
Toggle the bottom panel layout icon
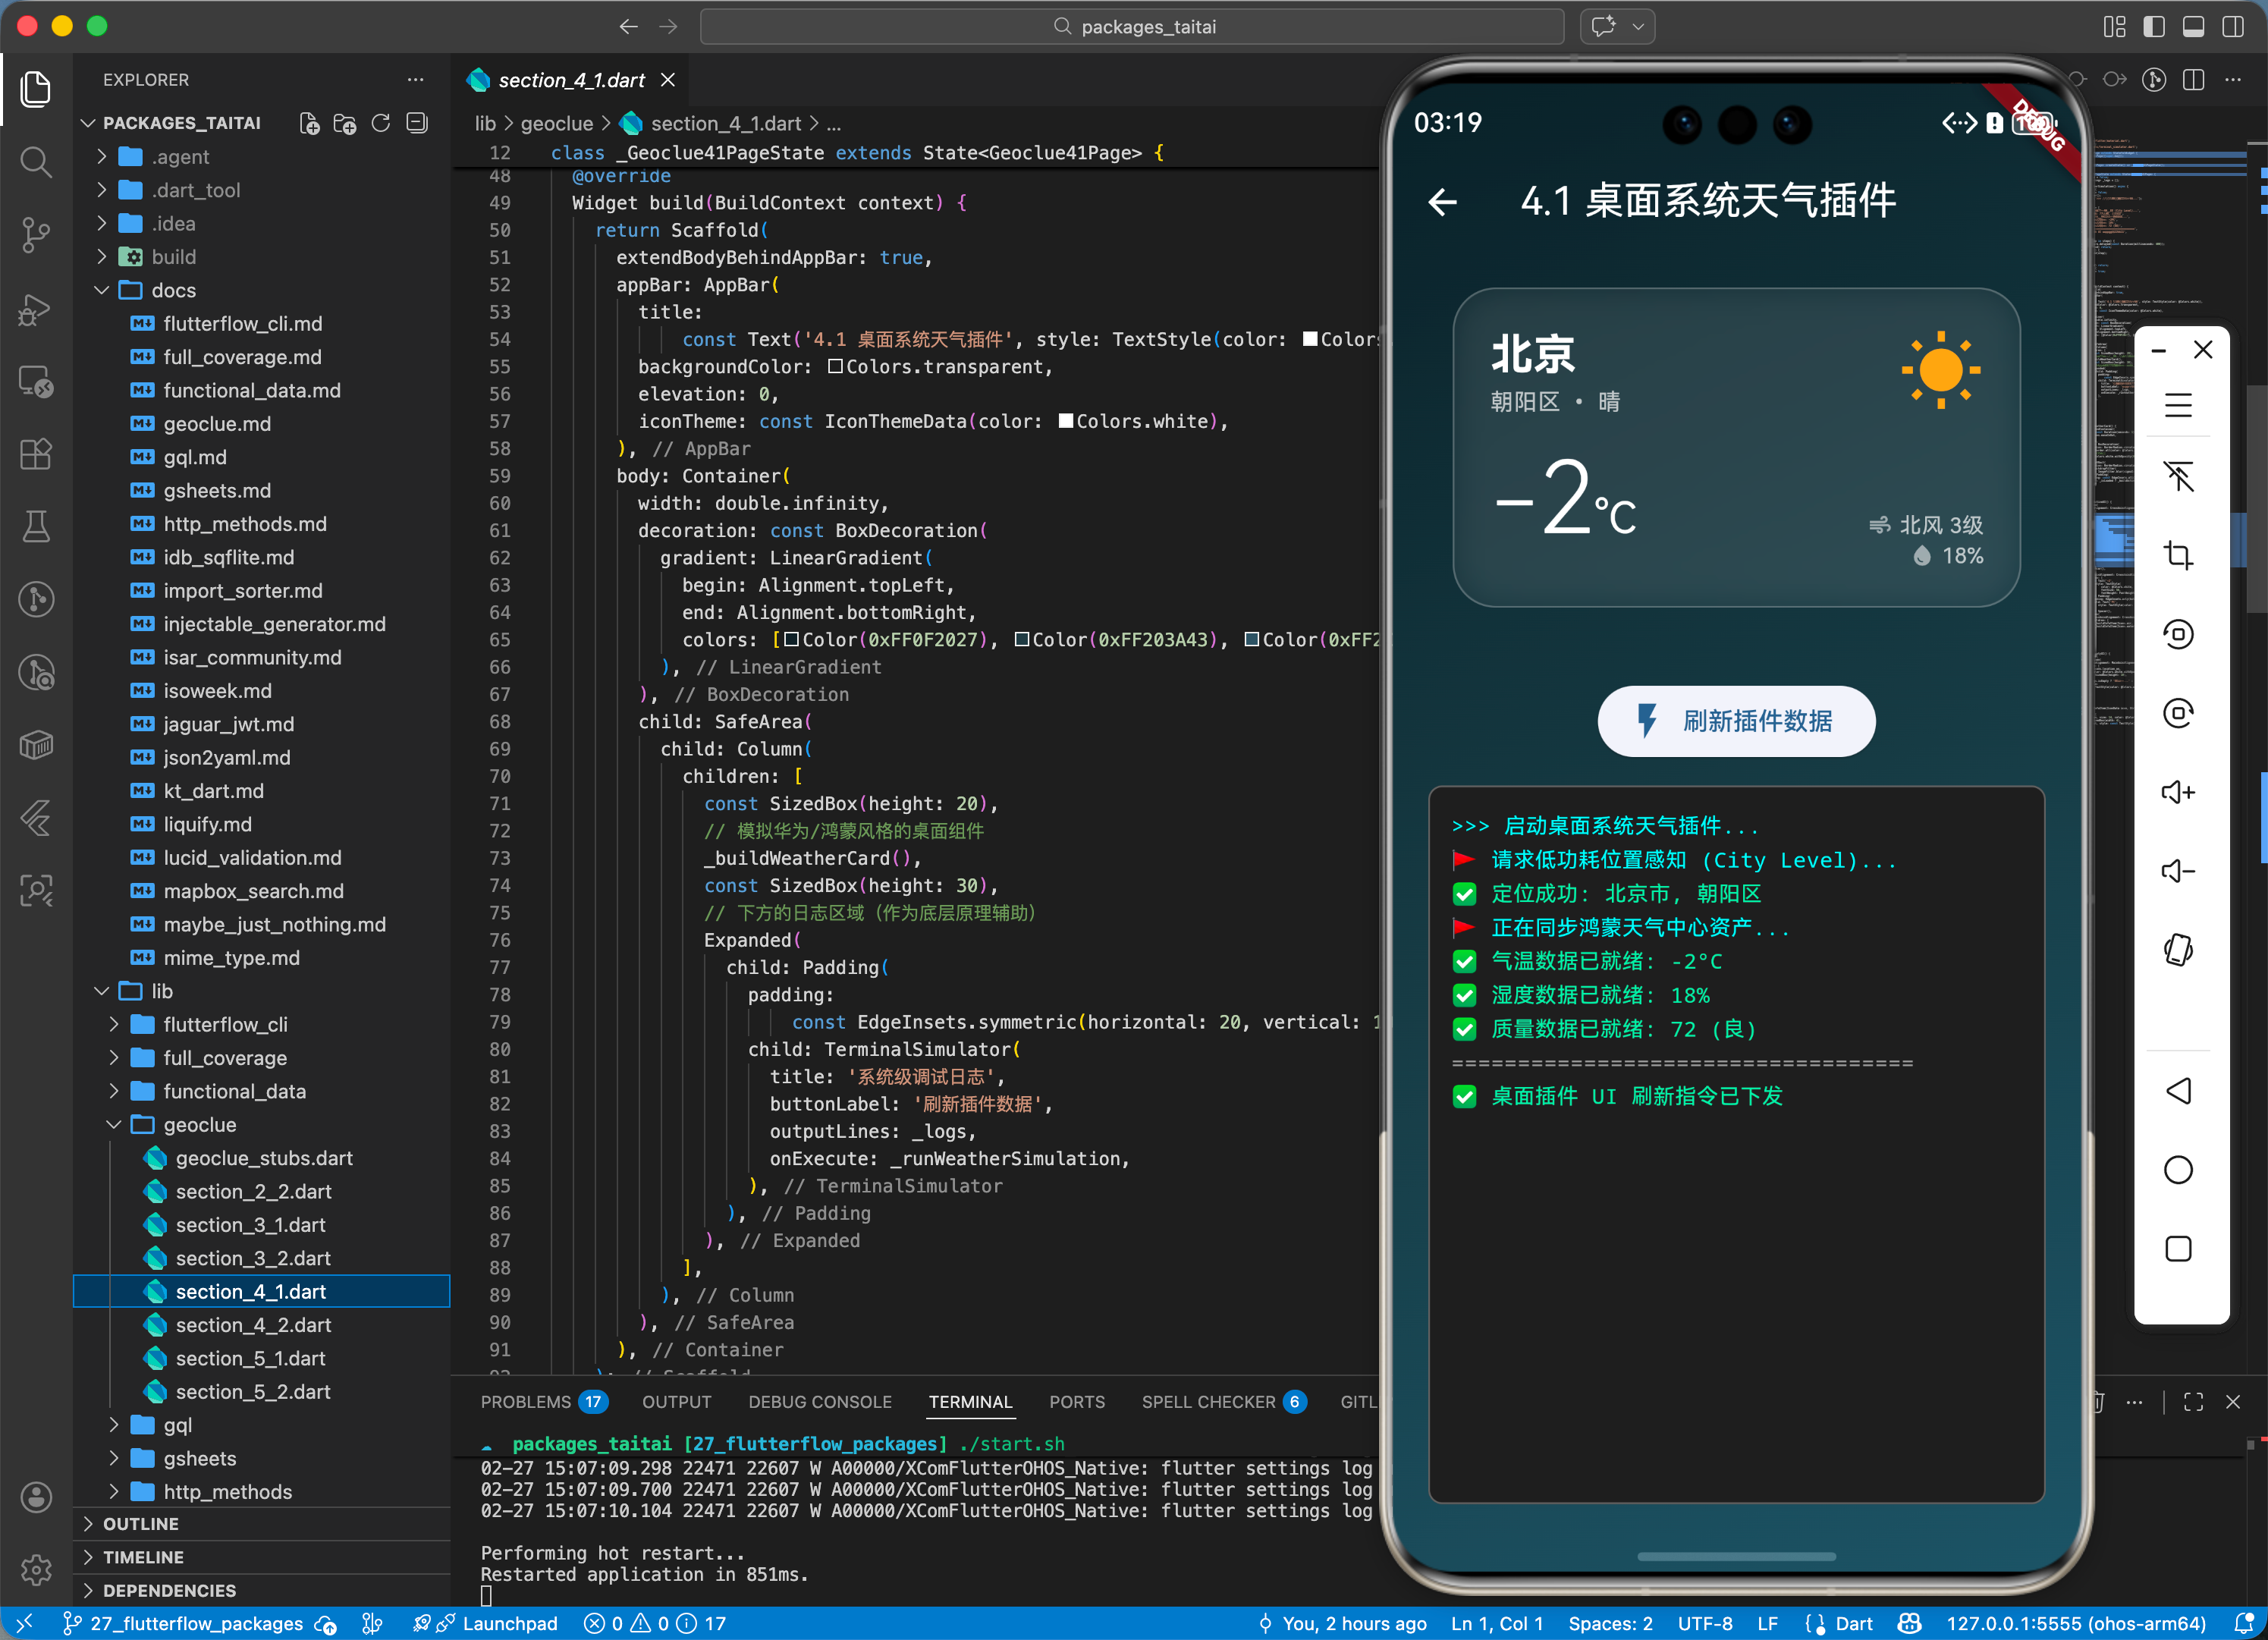[2193, 27]
